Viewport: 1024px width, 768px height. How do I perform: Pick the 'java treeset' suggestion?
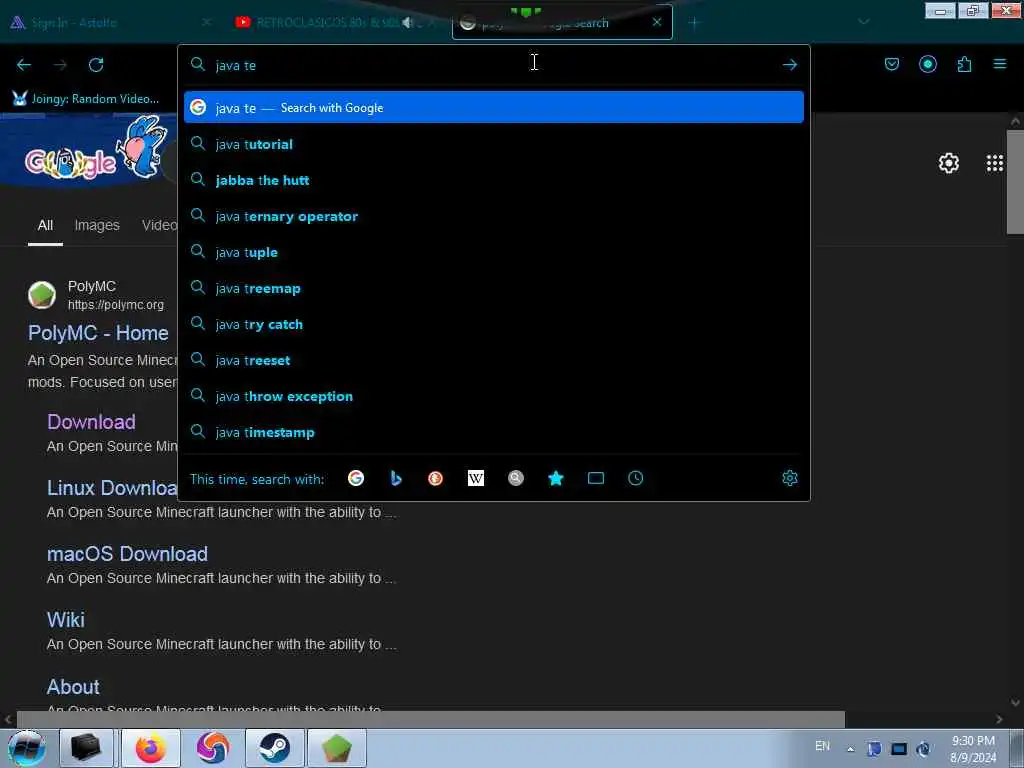coord(494,360)
